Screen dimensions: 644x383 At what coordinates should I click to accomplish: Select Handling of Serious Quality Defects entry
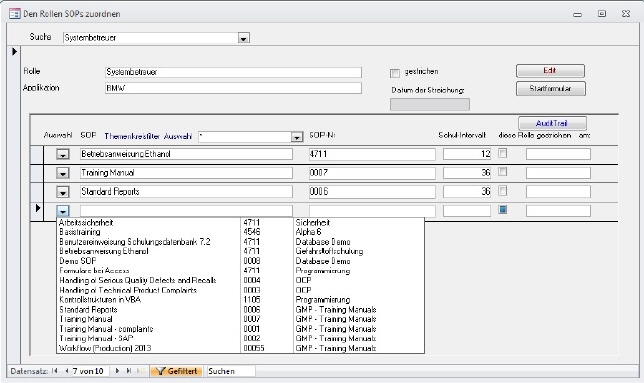pos(240,280)
